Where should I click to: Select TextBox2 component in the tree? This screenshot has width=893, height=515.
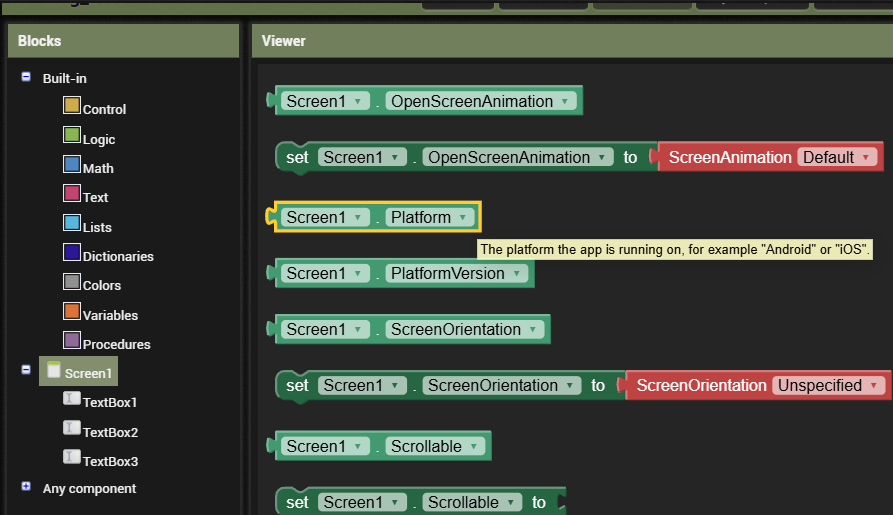110,432
